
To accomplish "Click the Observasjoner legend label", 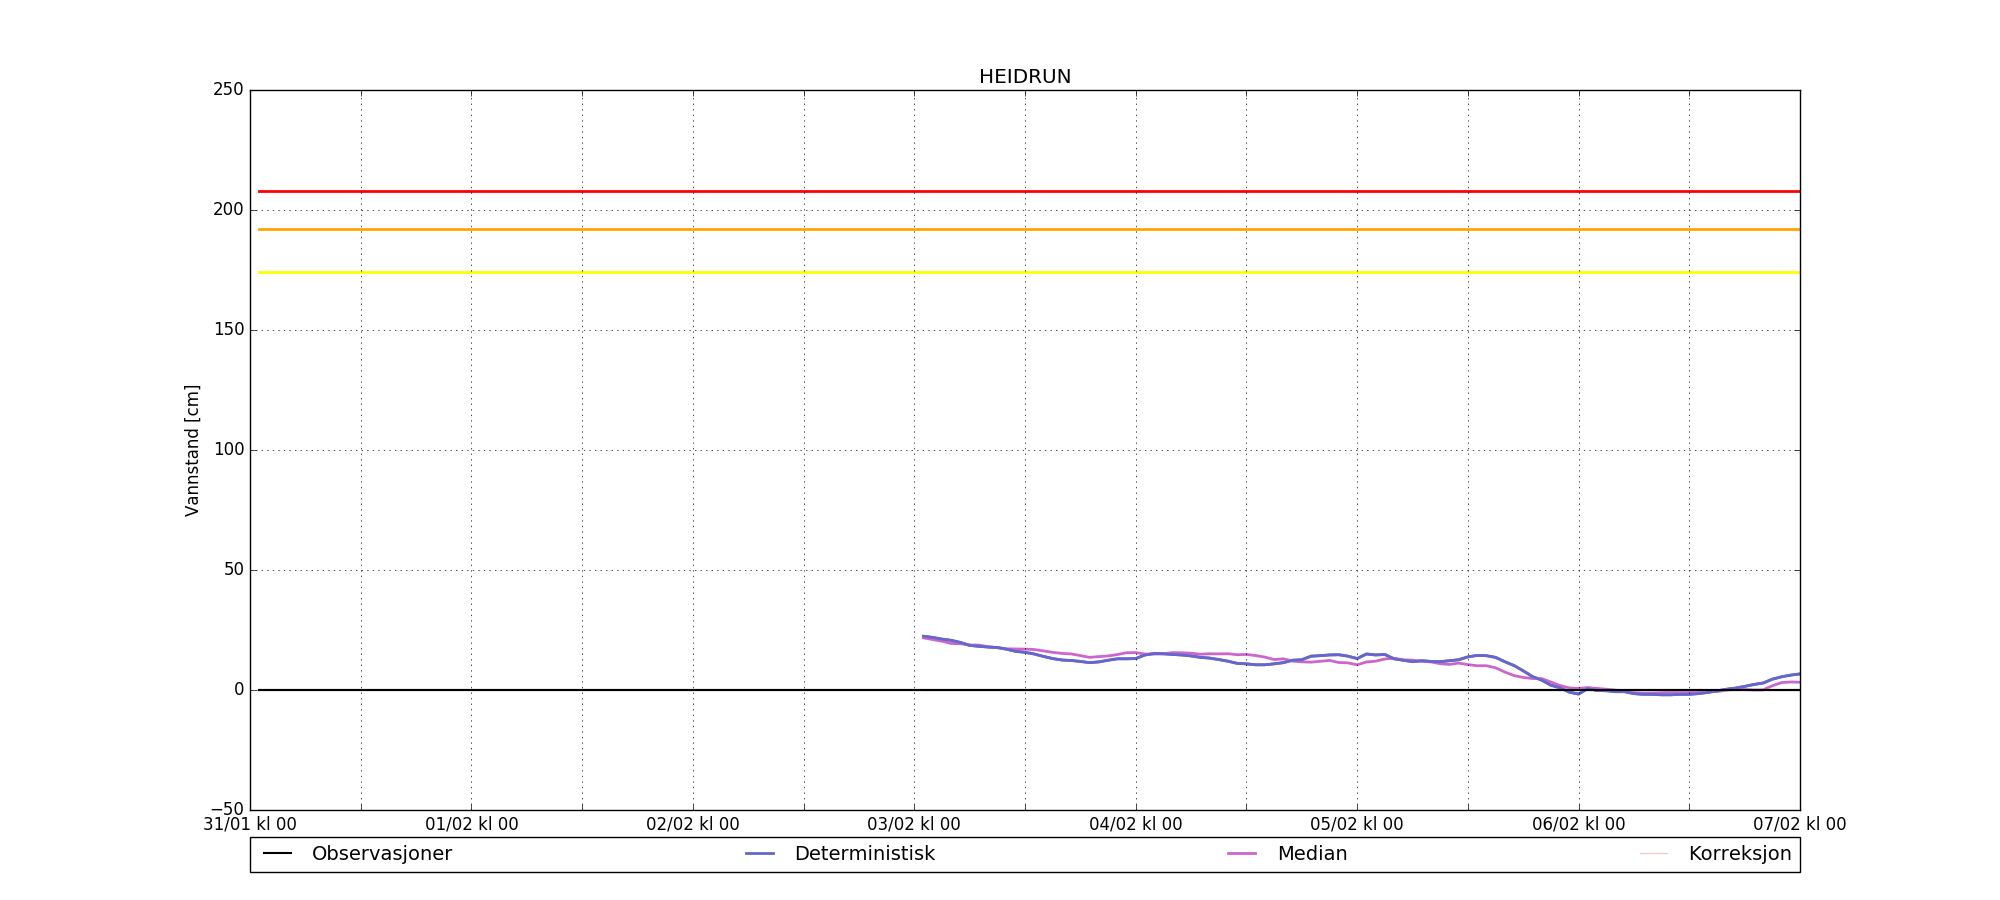I will coord(381,854).
